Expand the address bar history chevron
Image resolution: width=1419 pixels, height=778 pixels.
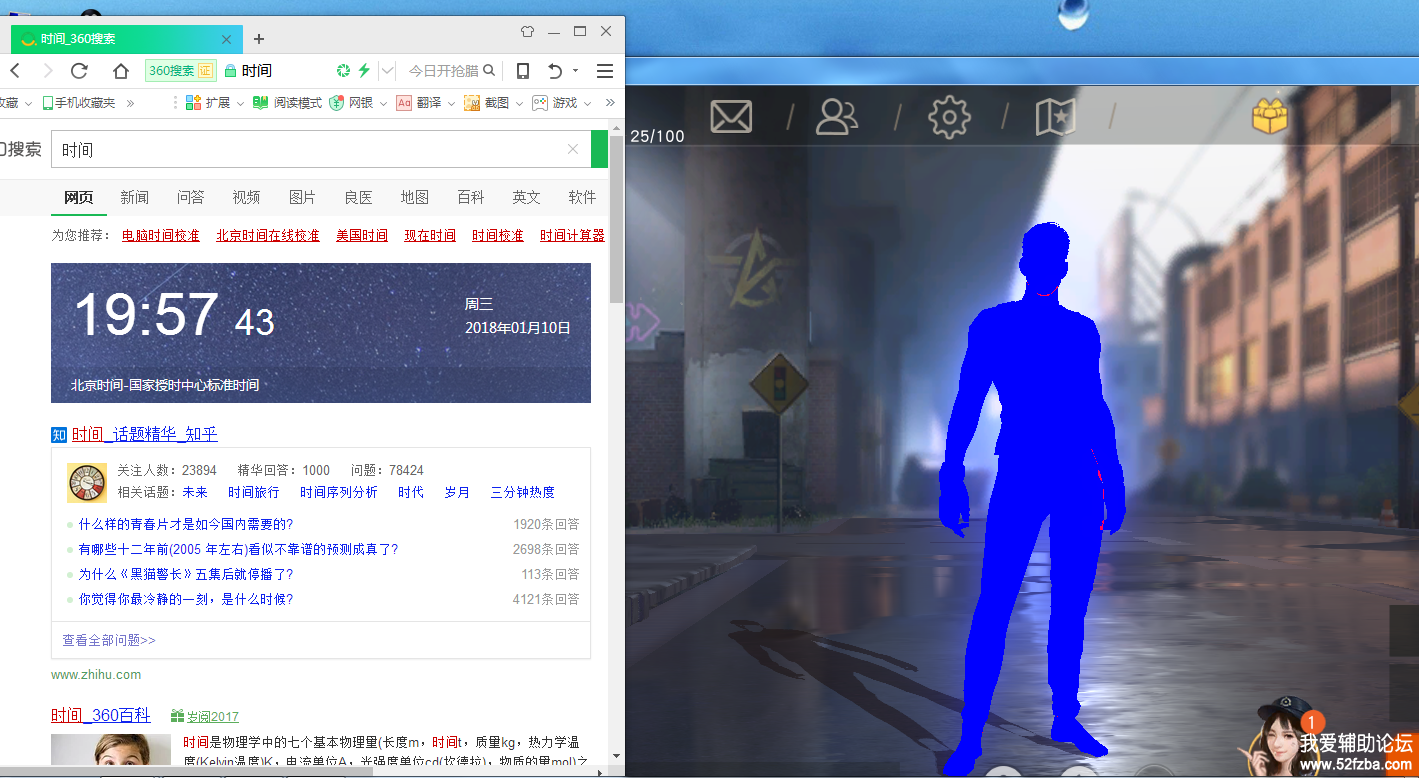pos(388,71)
